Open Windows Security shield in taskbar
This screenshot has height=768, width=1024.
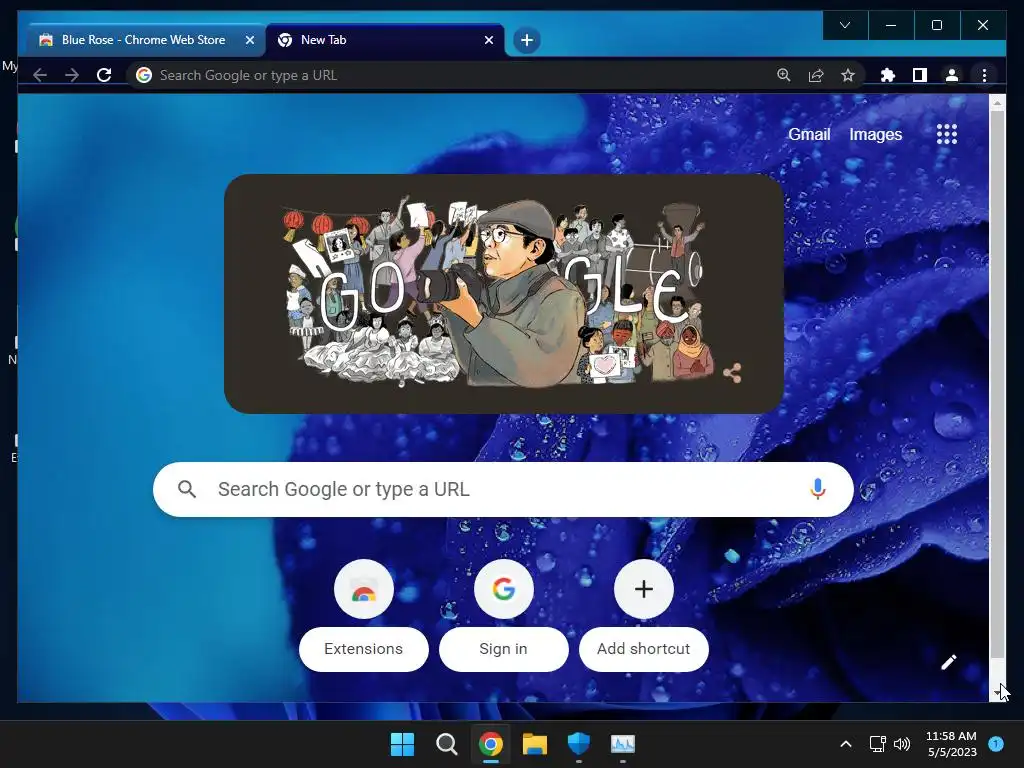(x=579, y=744)
